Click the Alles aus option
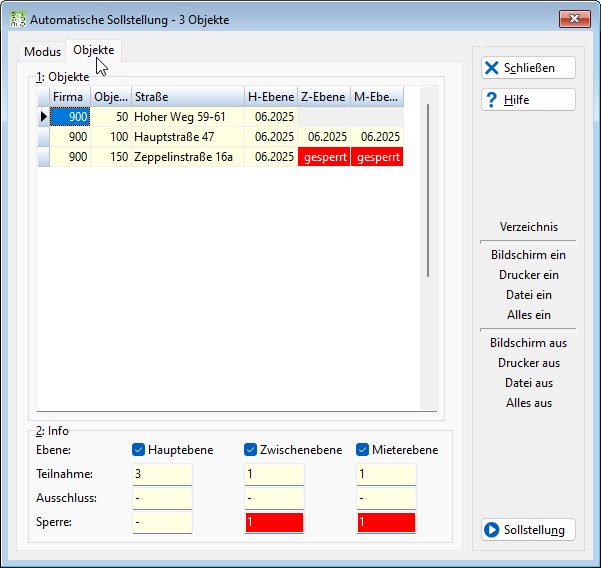Viewport: 601px width, 568px height. (x=529, y=403)
